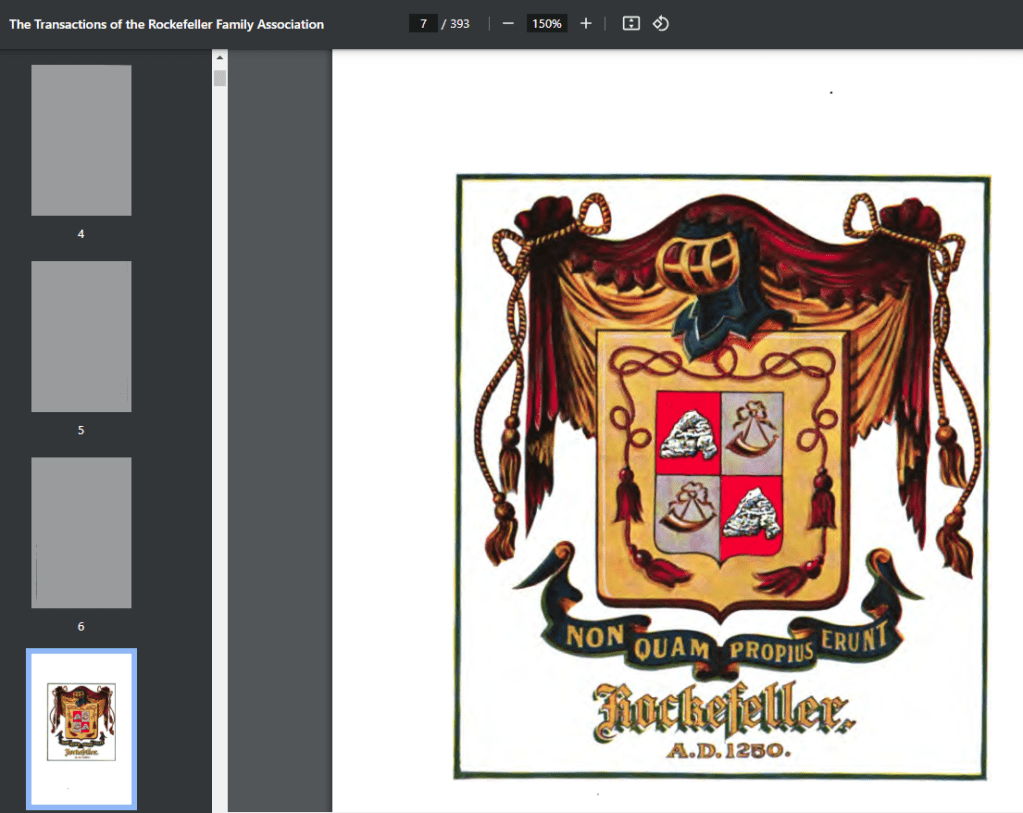Click the word ERUNT on the ribbon
The height and width of the screenshot is (813, 1023).
pos(853,640)
